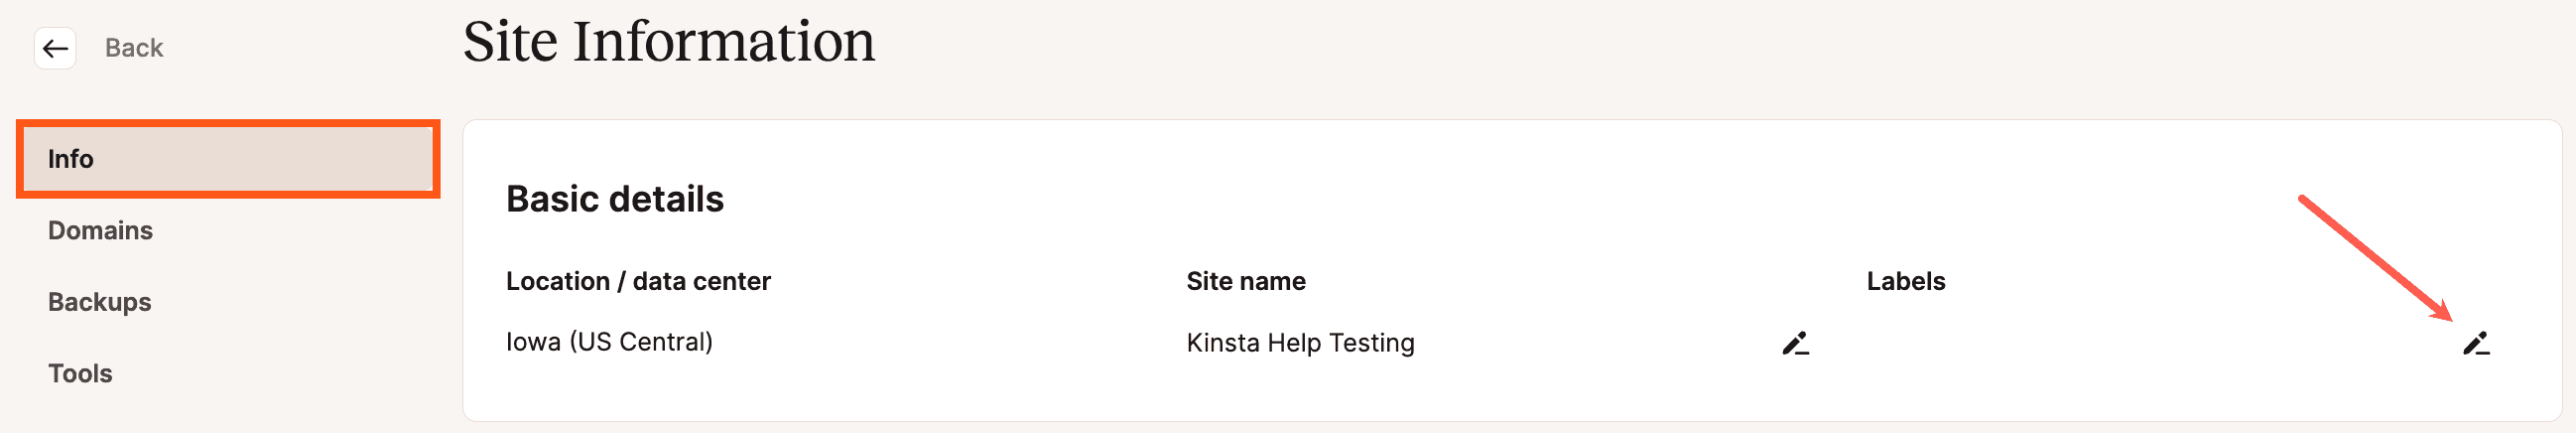Image resolution: width=2576 pixels, height=433 pixels.
Task: Switch to the Tools sidebar section
Action: [x=80, y=374]
